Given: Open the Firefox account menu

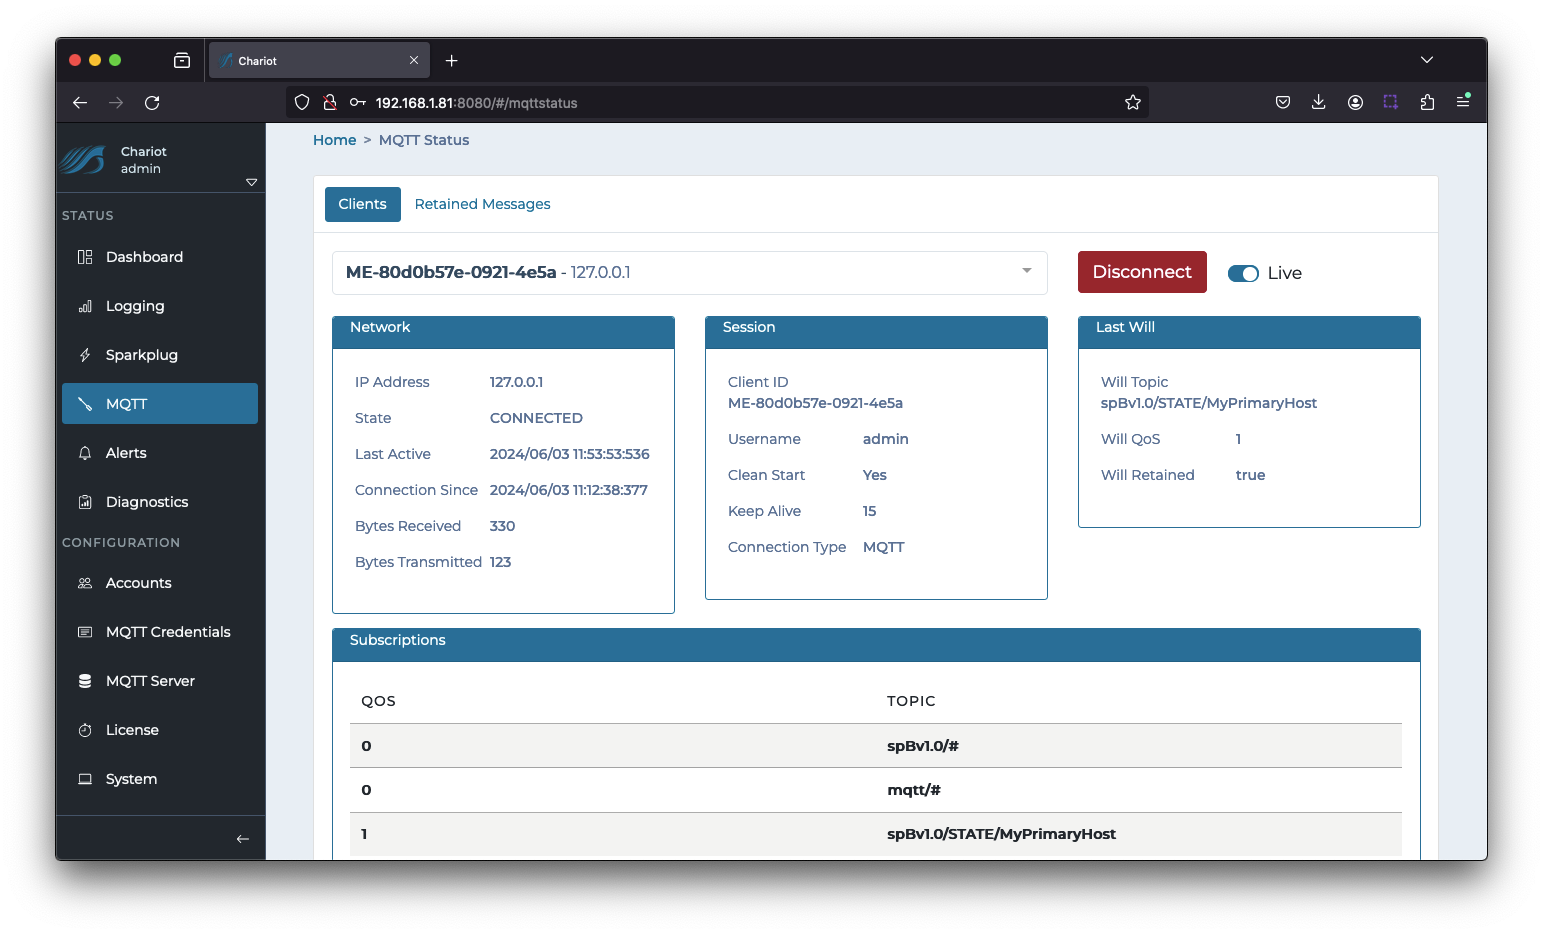Looking at the screenshot, I should pos(1355,102).
